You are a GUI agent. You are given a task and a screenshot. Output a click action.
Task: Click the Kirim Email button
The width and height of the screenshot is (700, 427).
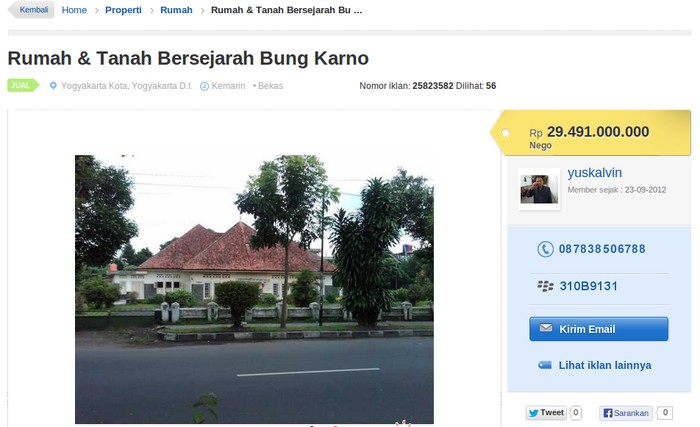(599, 329)
